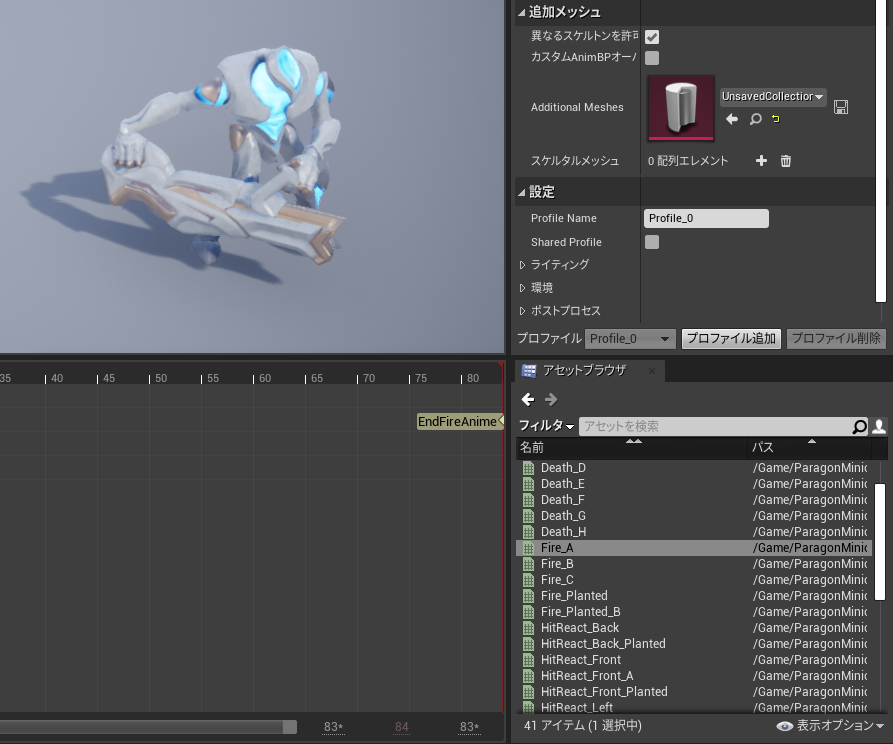Click the 84 frame count value
The height and width of the screenshot is (744, 893).
(x=402, y=727)
